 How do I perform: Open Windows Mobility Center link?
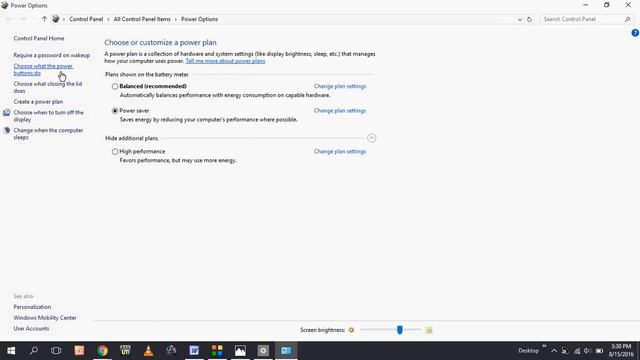click(45, 318)
